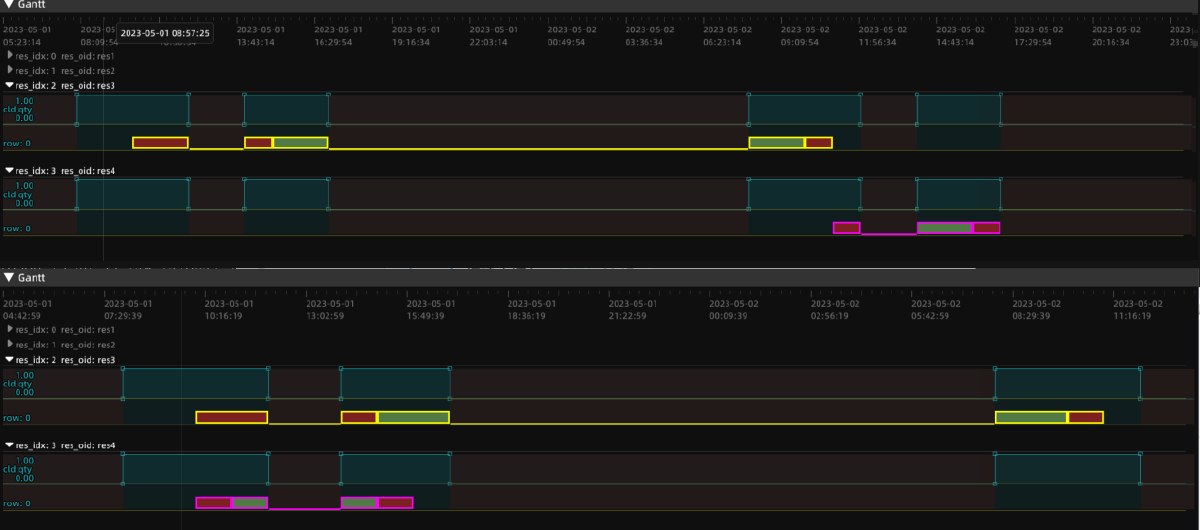Screen dimensions: 1200x530
Task: Click lower timeline label 04:42:59
Action: point(22,315)
